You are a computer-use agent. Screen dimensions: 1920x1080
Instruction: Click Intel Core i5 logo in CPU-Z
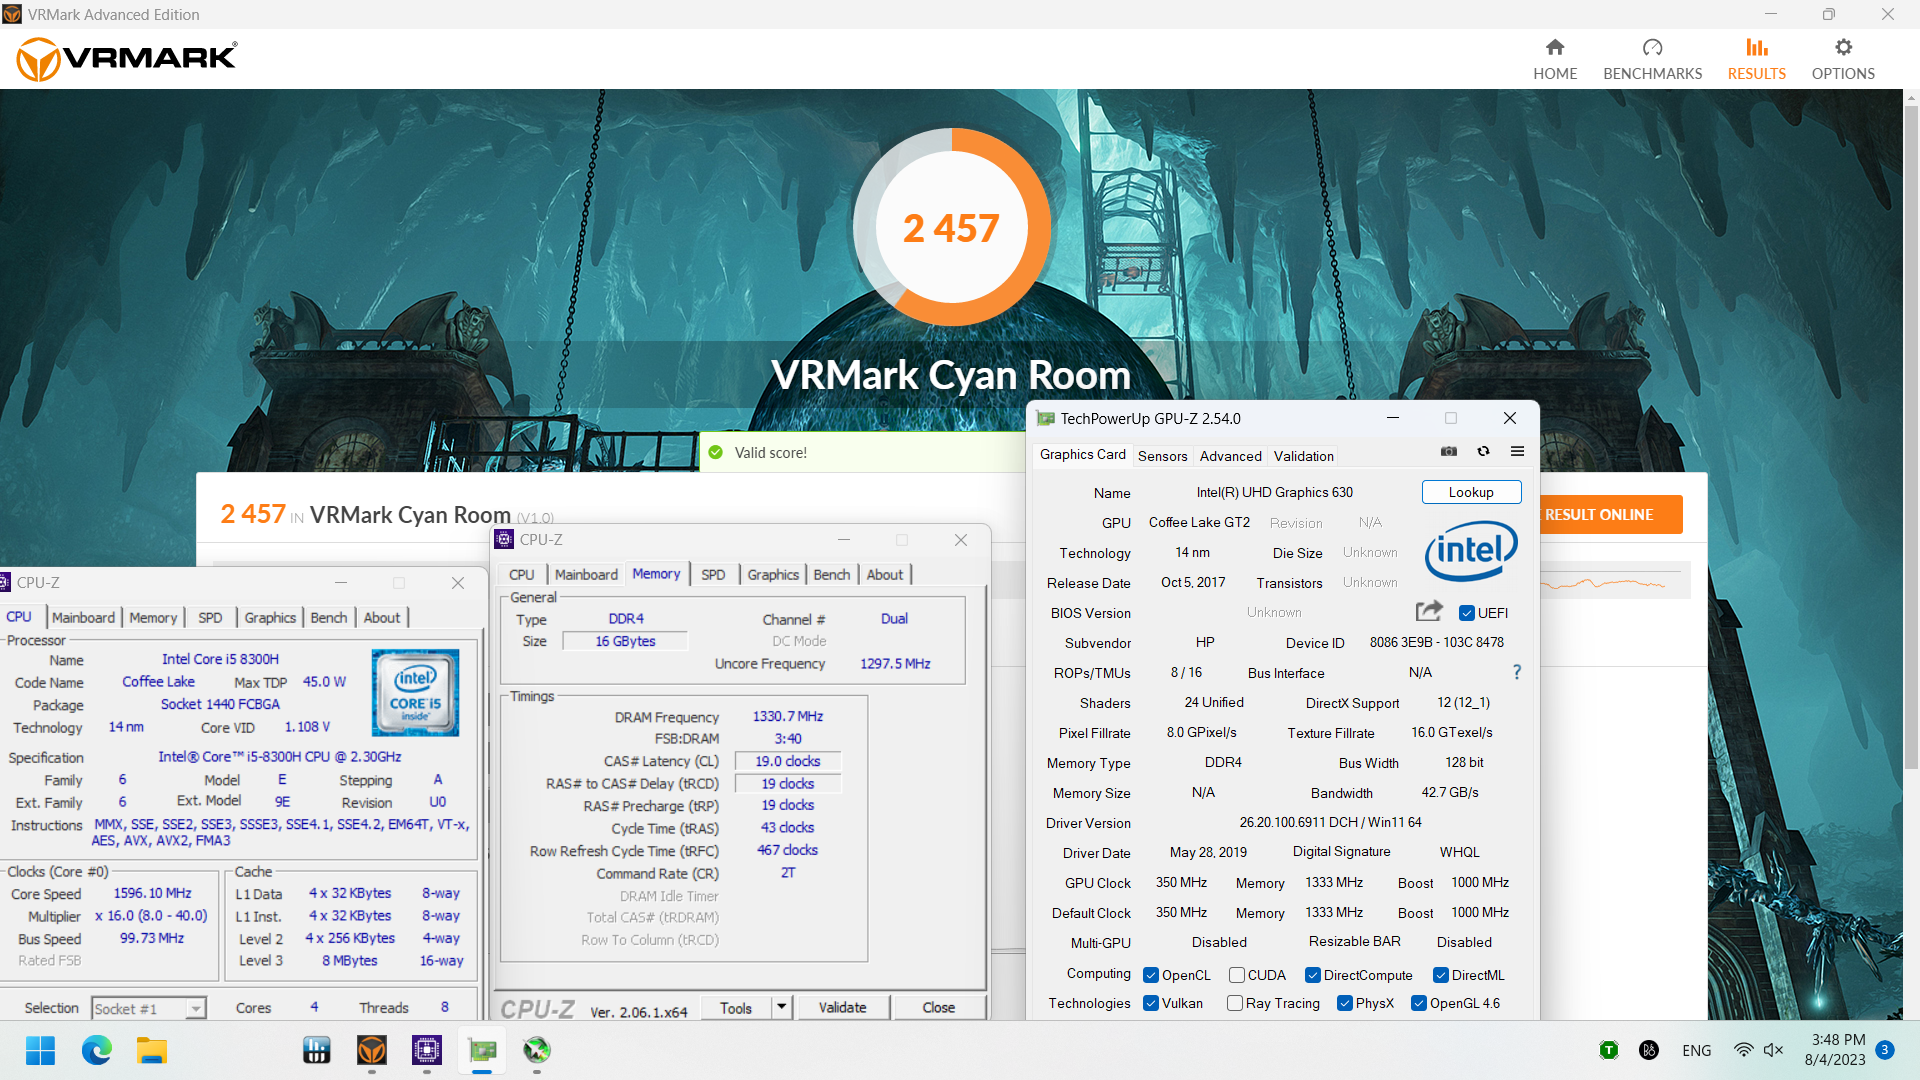click(x=415, y=693)
